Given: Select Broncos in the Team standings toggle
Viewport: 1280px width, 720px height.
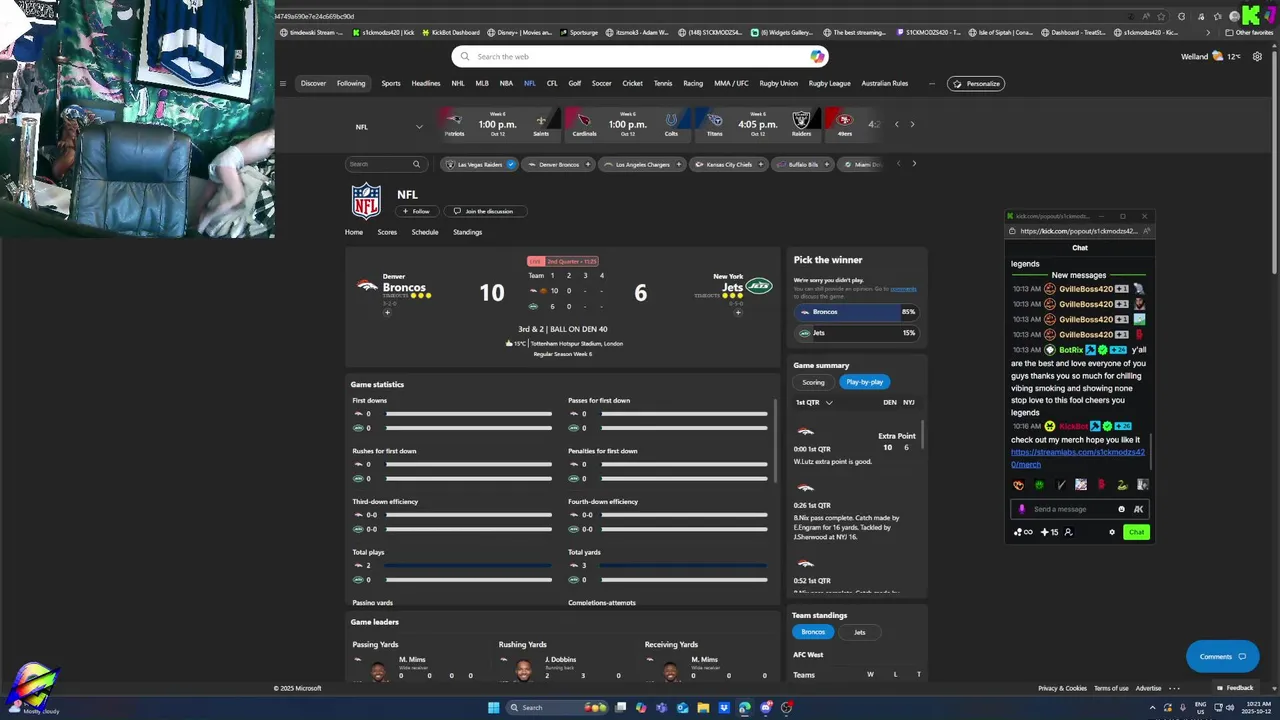Looking at the screenshot, I should click(814, 632).
